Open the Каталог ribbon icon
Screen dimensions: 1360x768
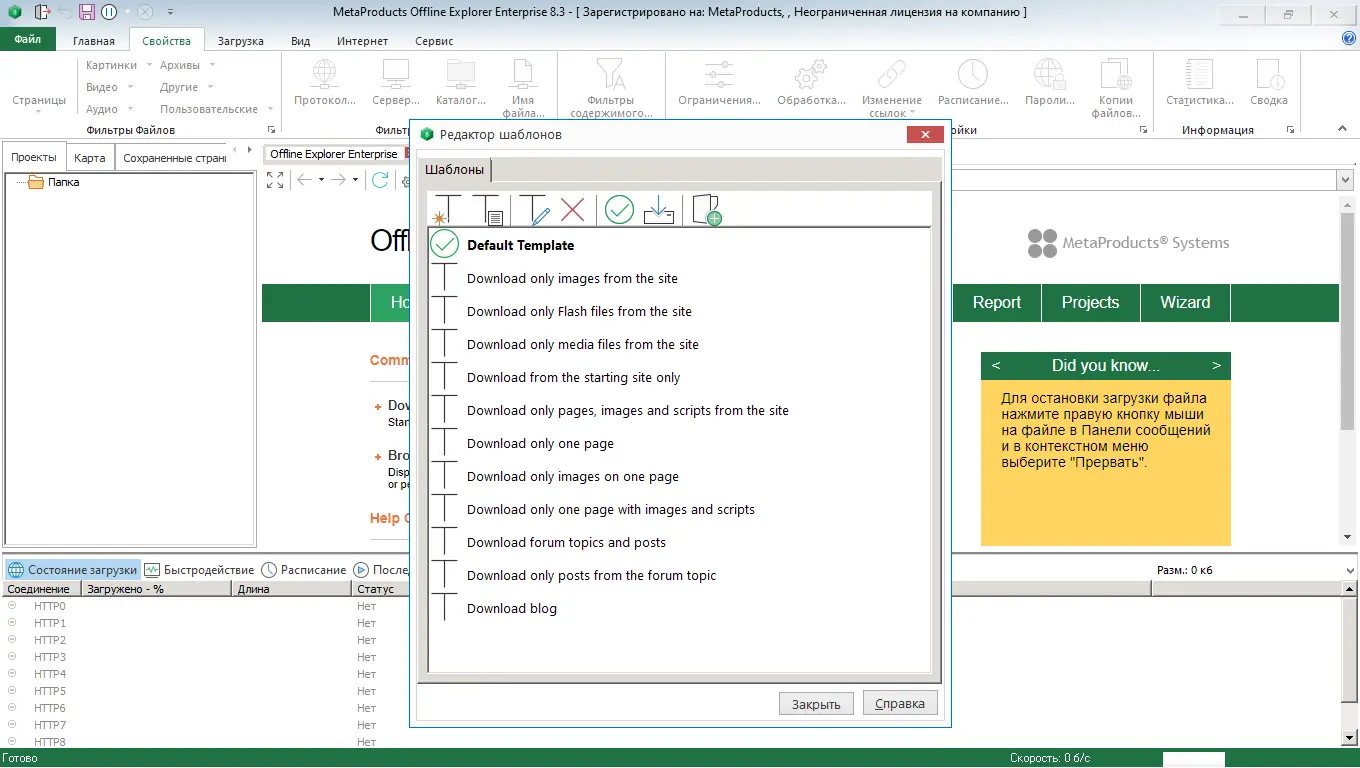point(461,82)
